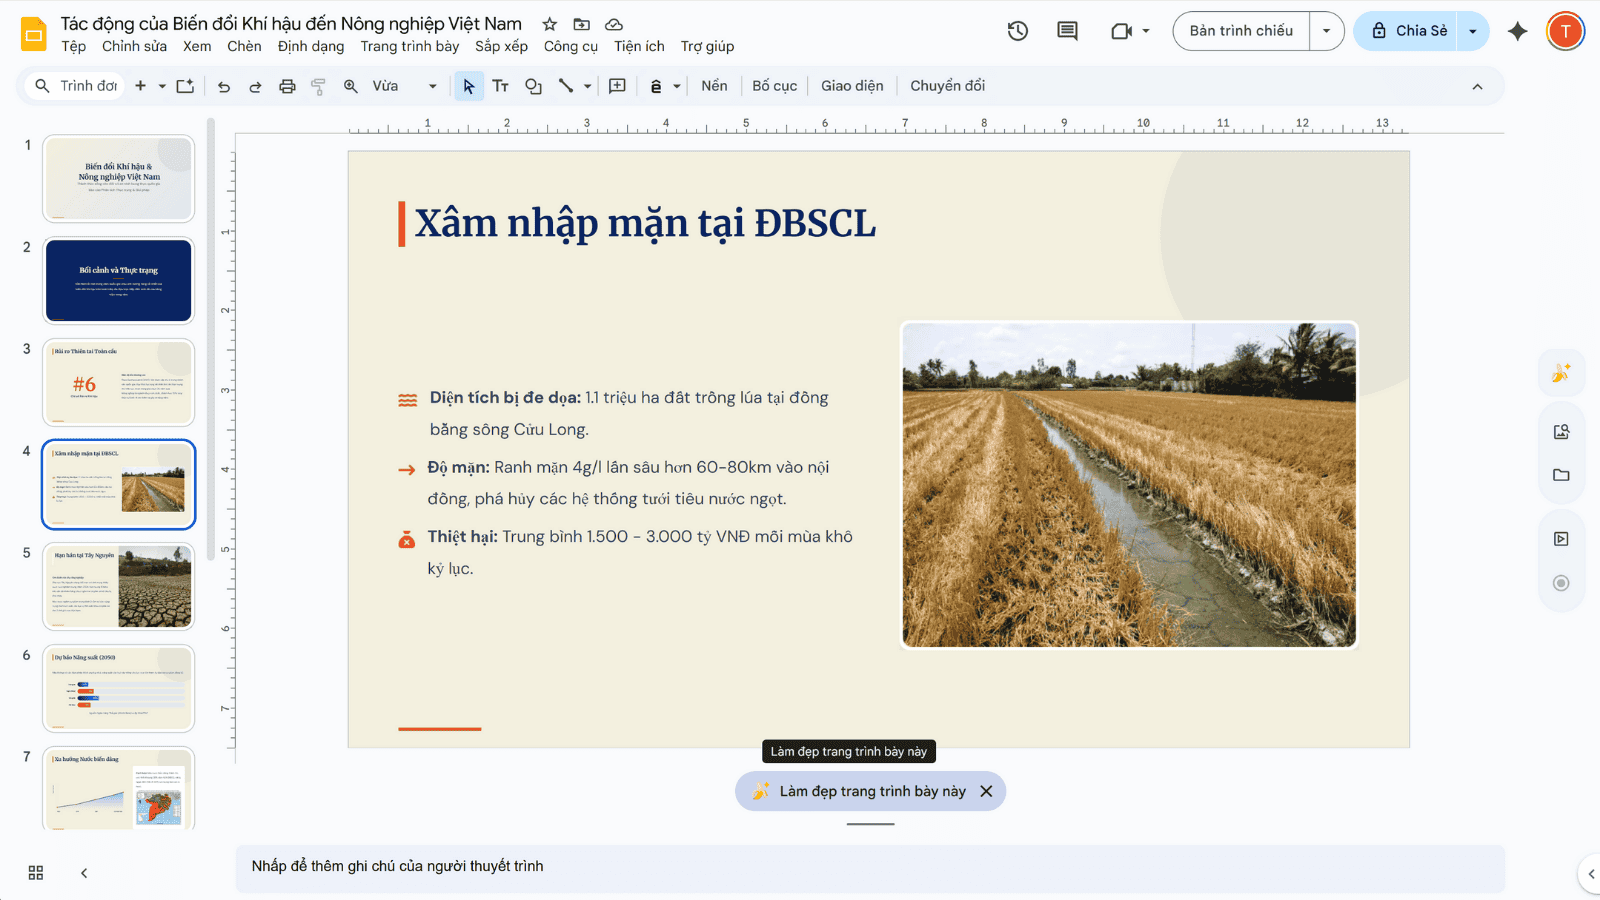Click the Print icon
Screen dimensions: 1600x900
287,87
